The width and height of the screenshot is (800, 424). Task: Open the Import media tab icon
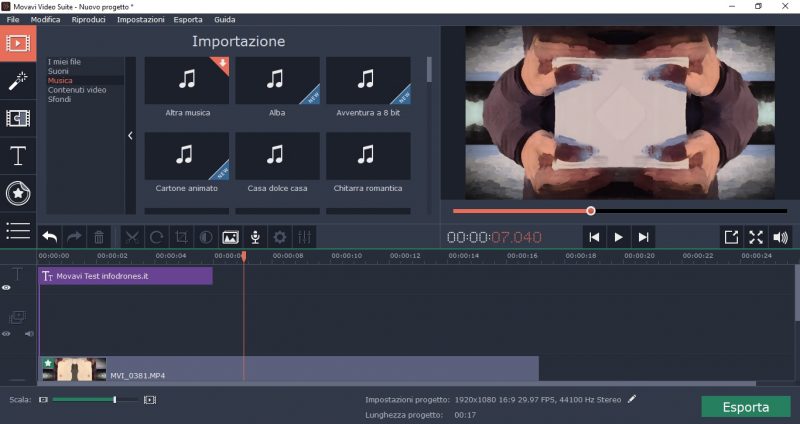18,43
